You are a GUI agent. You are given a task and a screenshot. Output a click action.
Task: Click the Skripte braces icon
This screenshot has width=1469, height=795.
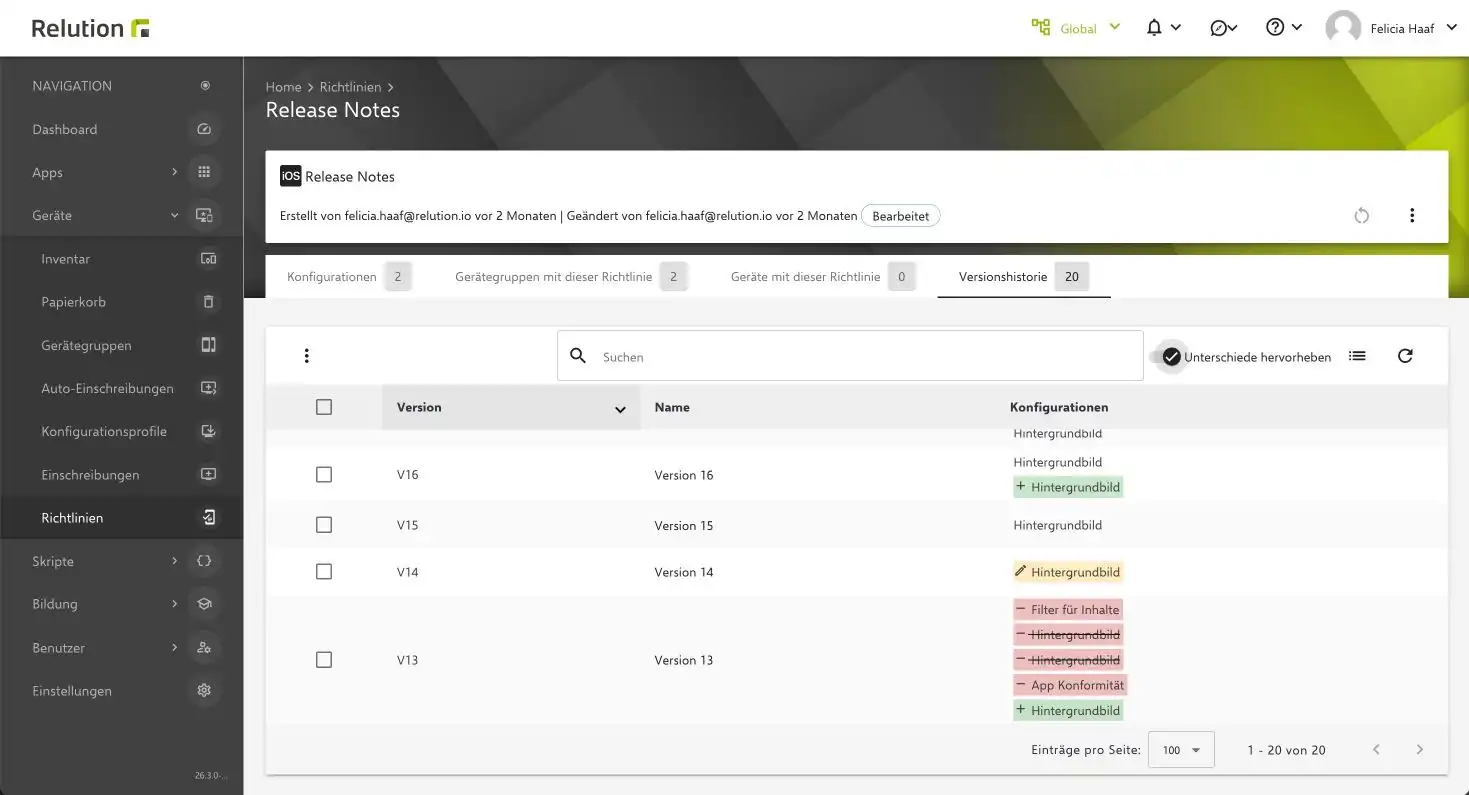click(x=204, y=561)
